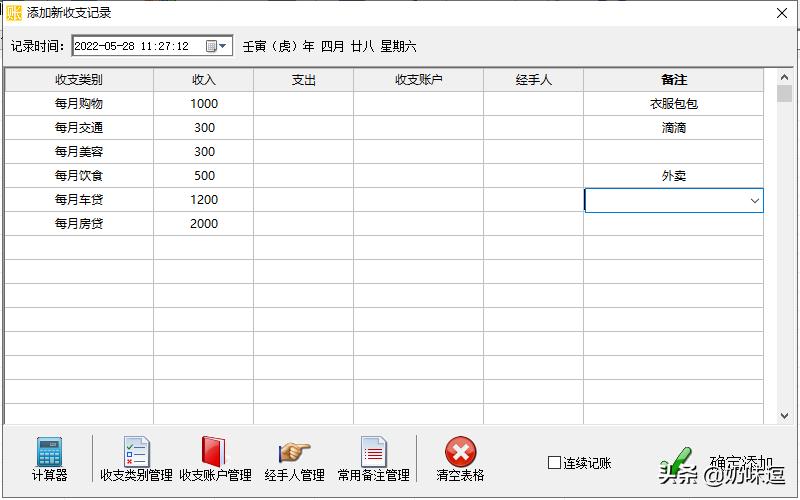Click the 外卖 remark cell
The image size is (800, 500).
673,176
